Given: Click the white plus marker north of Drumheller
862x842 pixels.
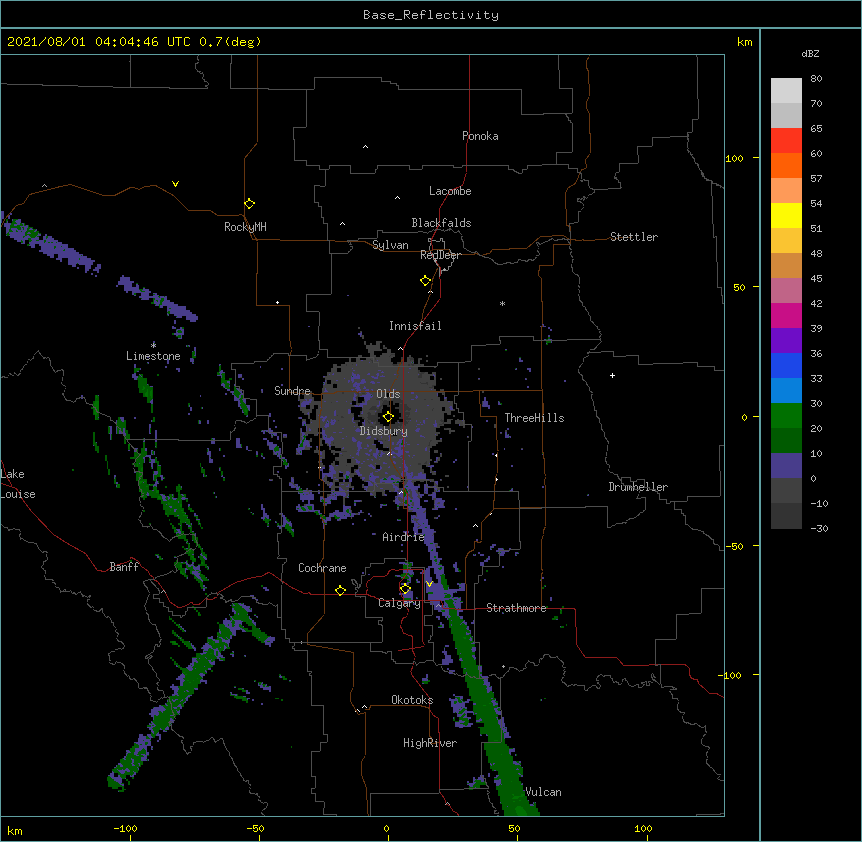Looking at the screenshot, I should click(x=612, y=375).
